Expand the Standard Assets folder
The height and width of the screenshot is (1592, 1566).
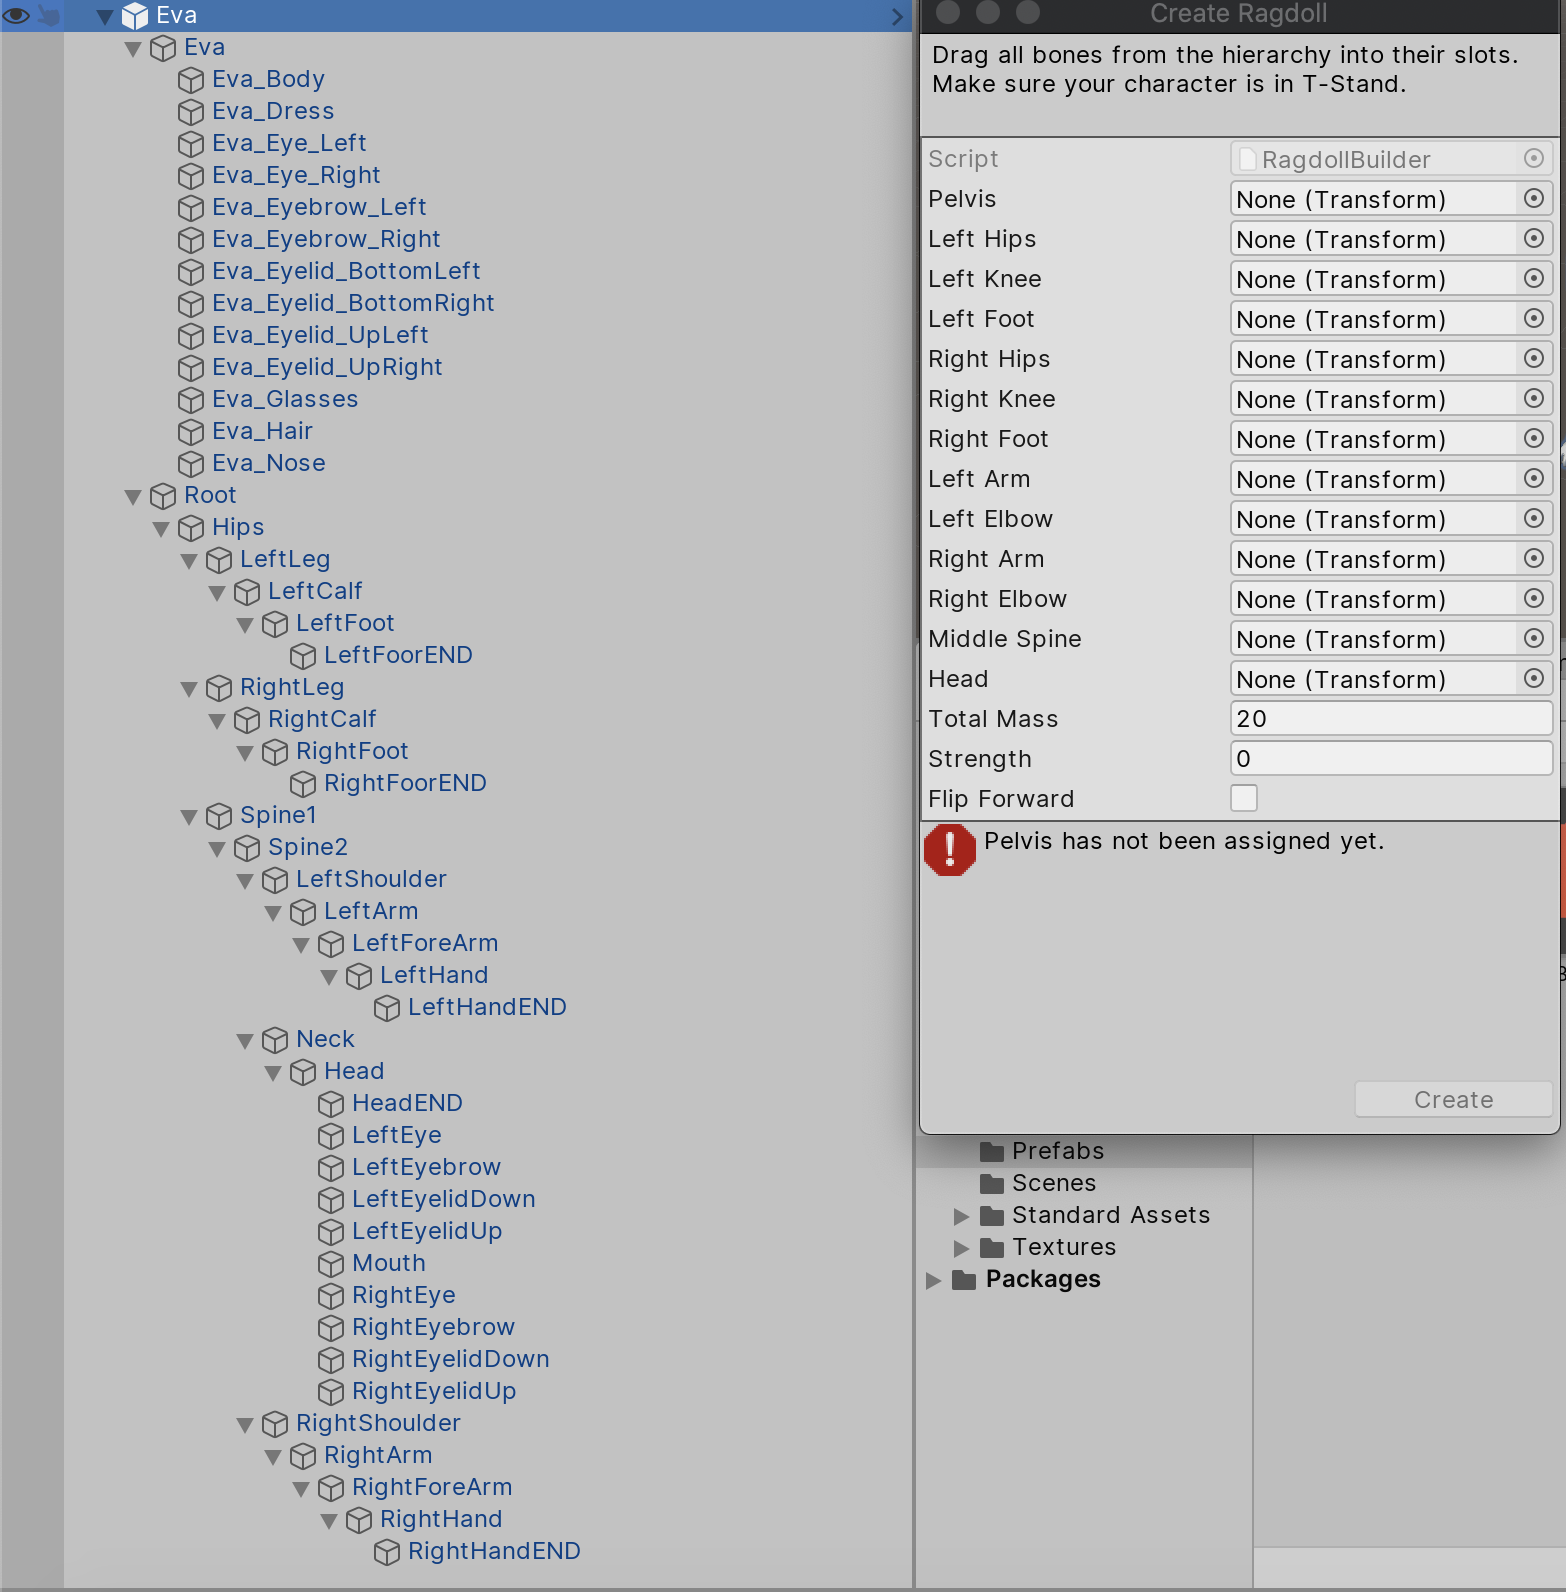[x=961, y=1216]
